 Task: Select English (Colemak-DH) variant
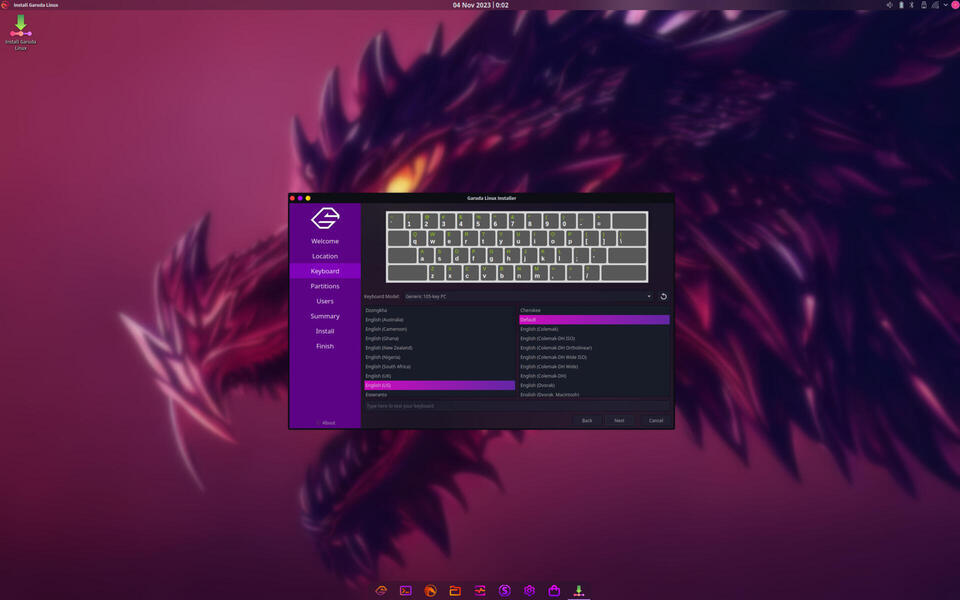tap(594, 376)
